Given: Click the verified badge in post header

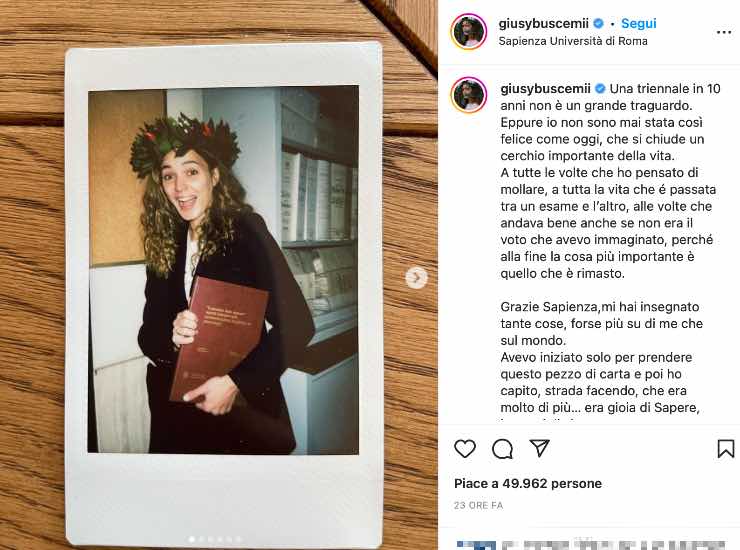Looking at the screenshot, I should (598, 23).
